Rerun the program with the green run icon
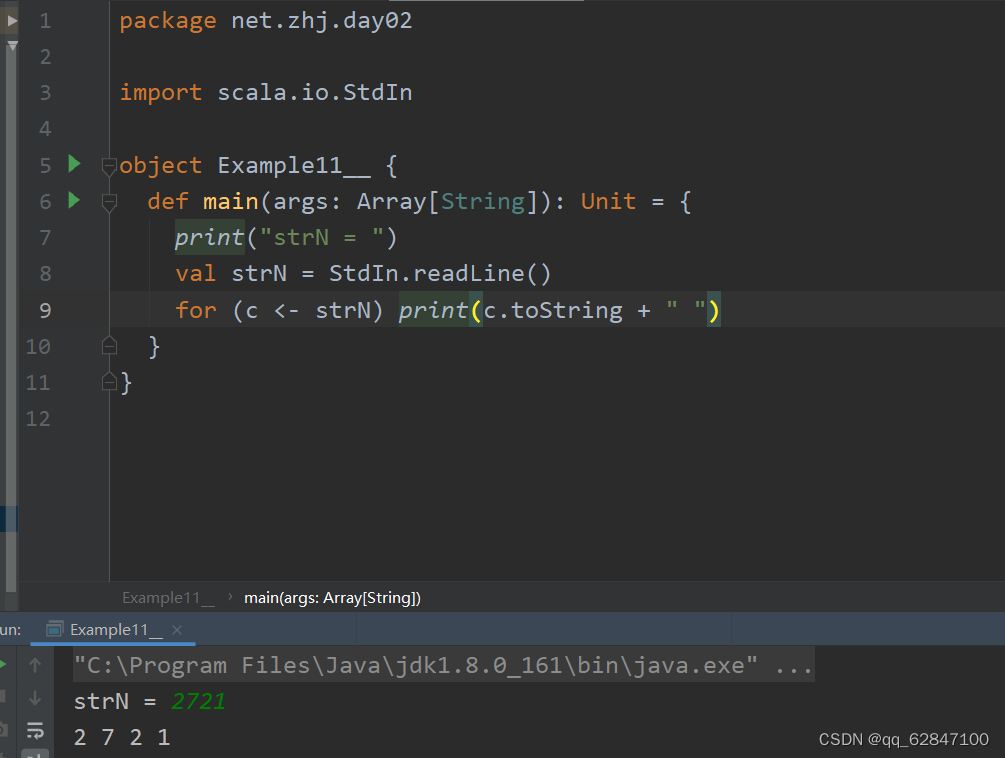Screen dimensions: 1005x758 [x=3, y=664]
